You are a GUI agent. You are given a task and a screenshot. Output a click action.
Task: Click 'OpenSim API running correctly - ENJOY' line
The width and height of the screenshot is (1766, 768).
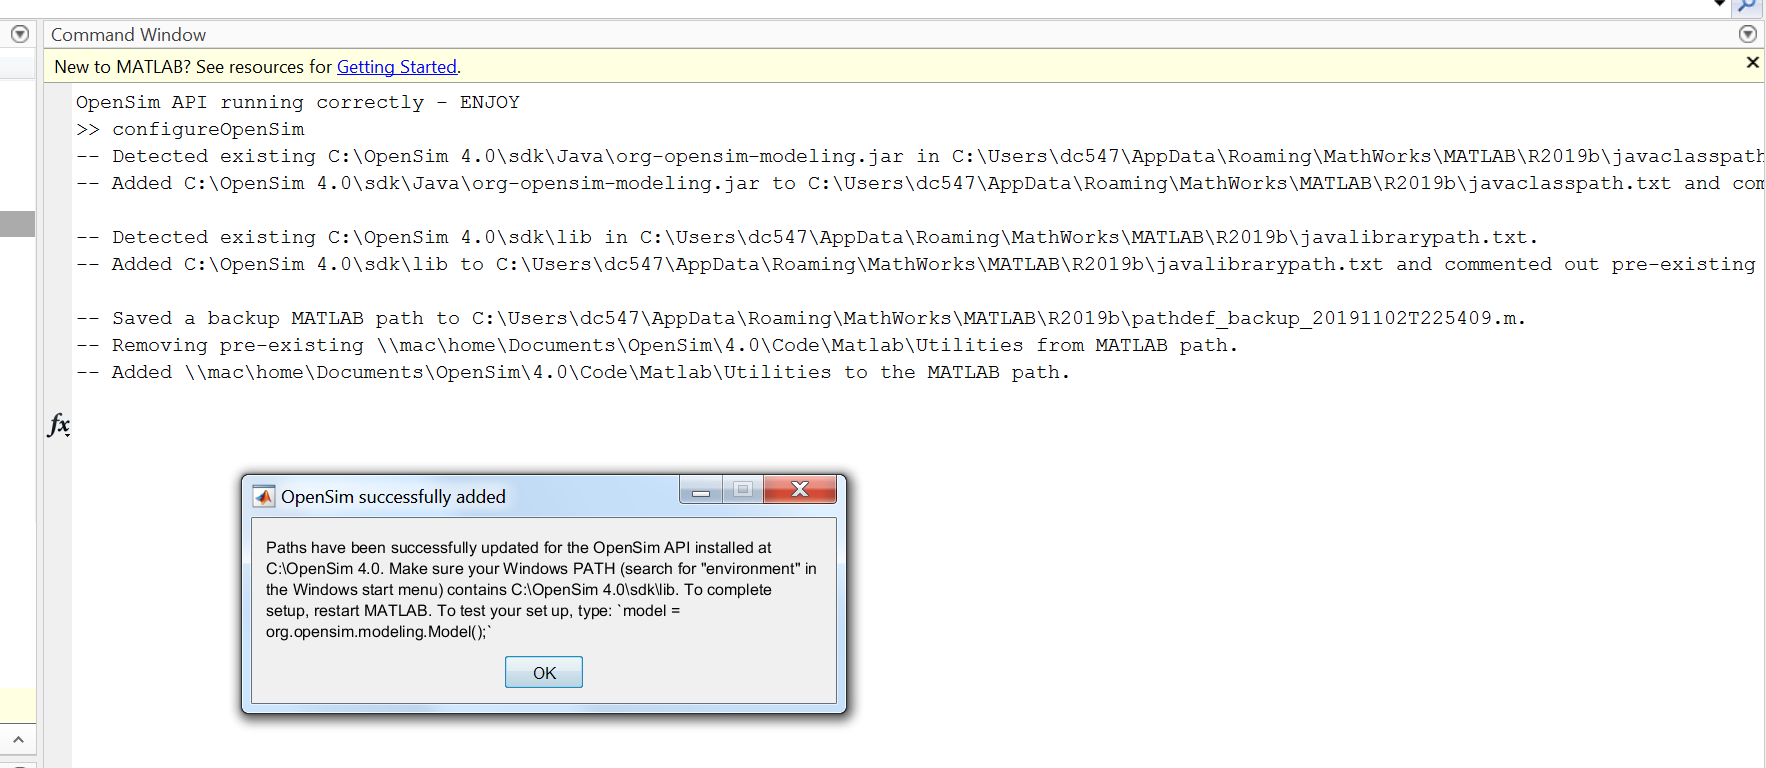(x=298, y=102)
